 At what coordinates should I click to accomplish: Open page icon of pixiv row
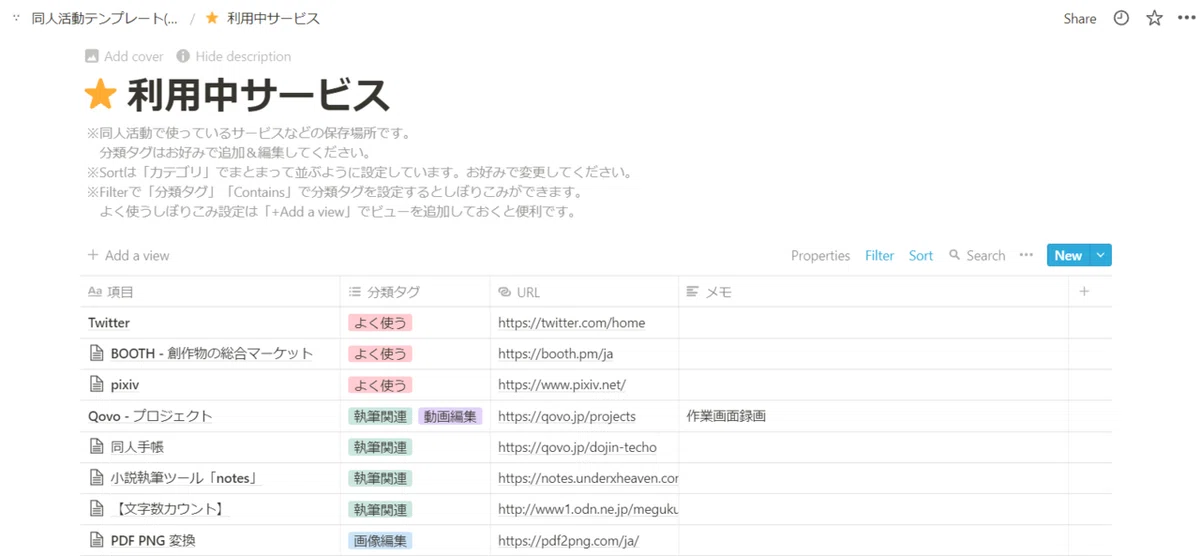pyautogui.click(x=97, y=384)
